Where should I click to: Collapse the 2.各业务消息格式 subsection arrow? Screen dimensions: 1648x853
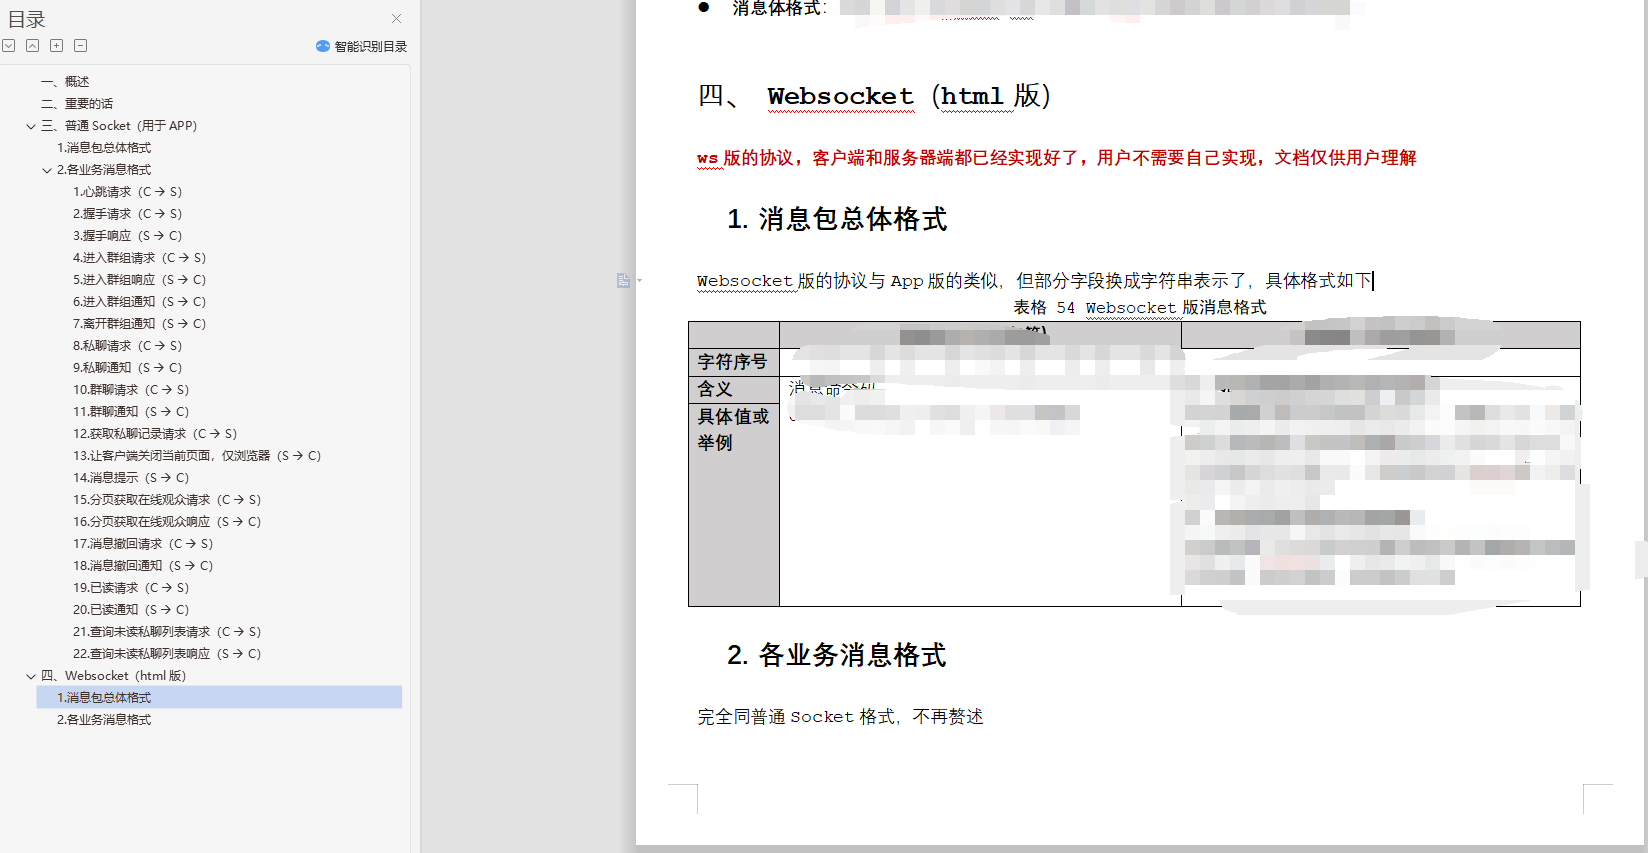click(47, 171)
